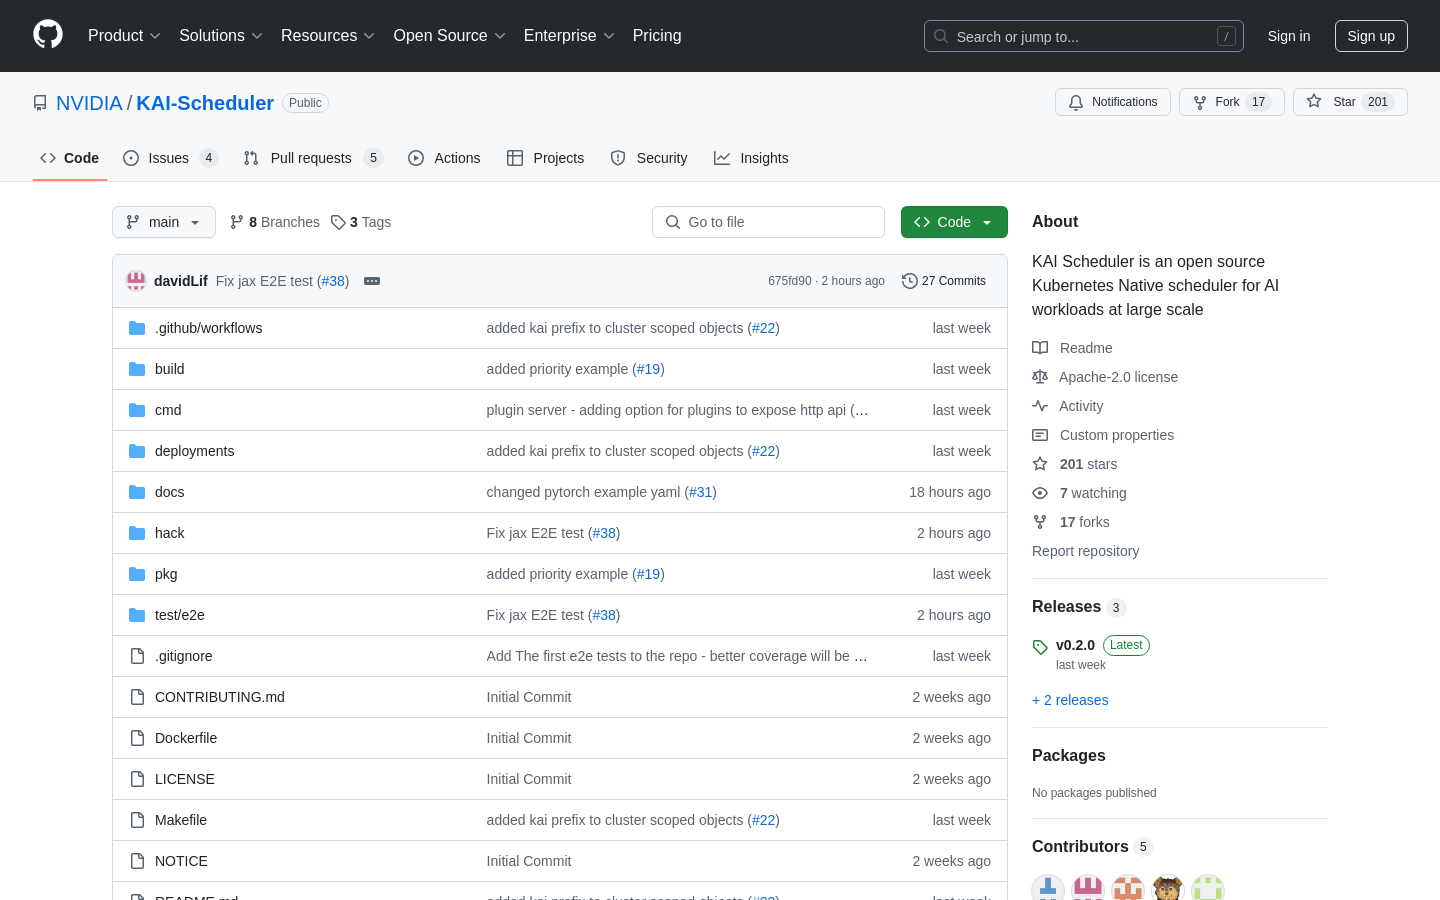
Task: Switch to the Security tab
Action: (649, 158)
